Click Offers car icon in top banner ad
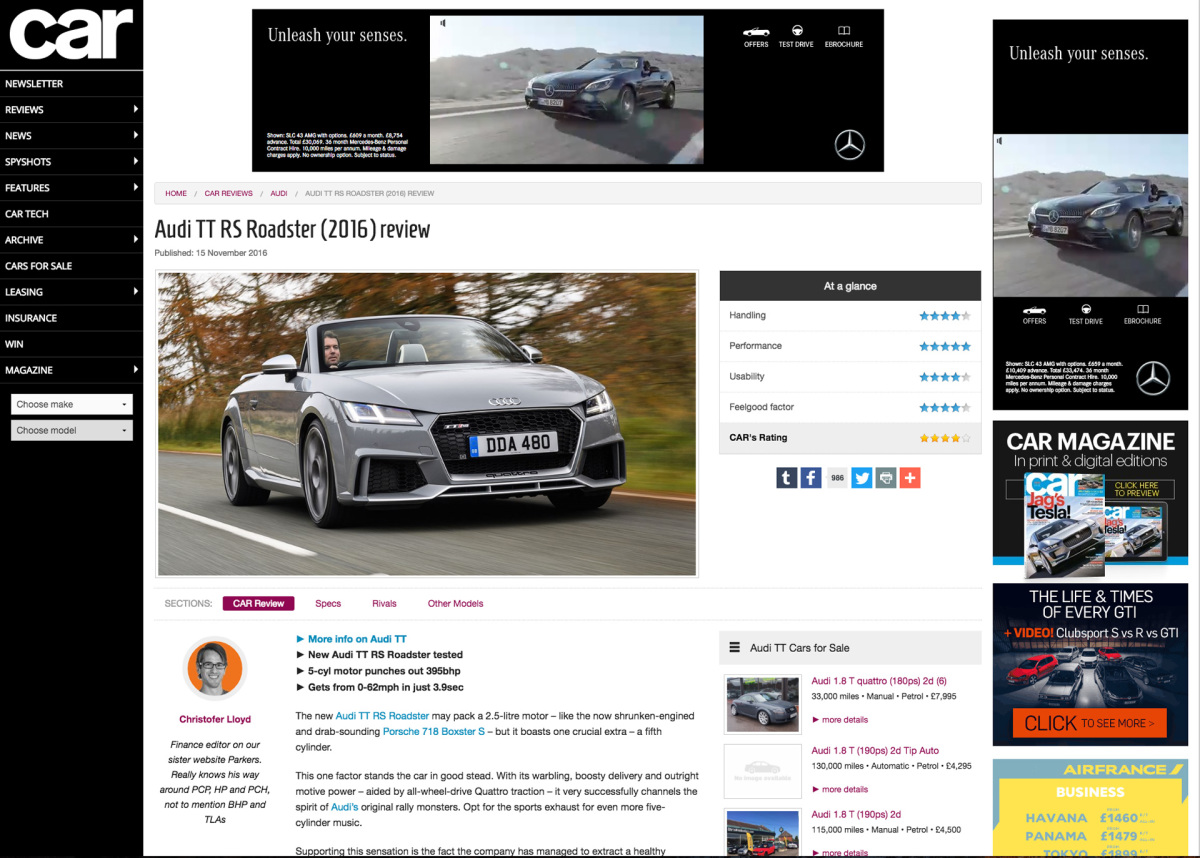1200x858 pixels. [x=756, y=37]
